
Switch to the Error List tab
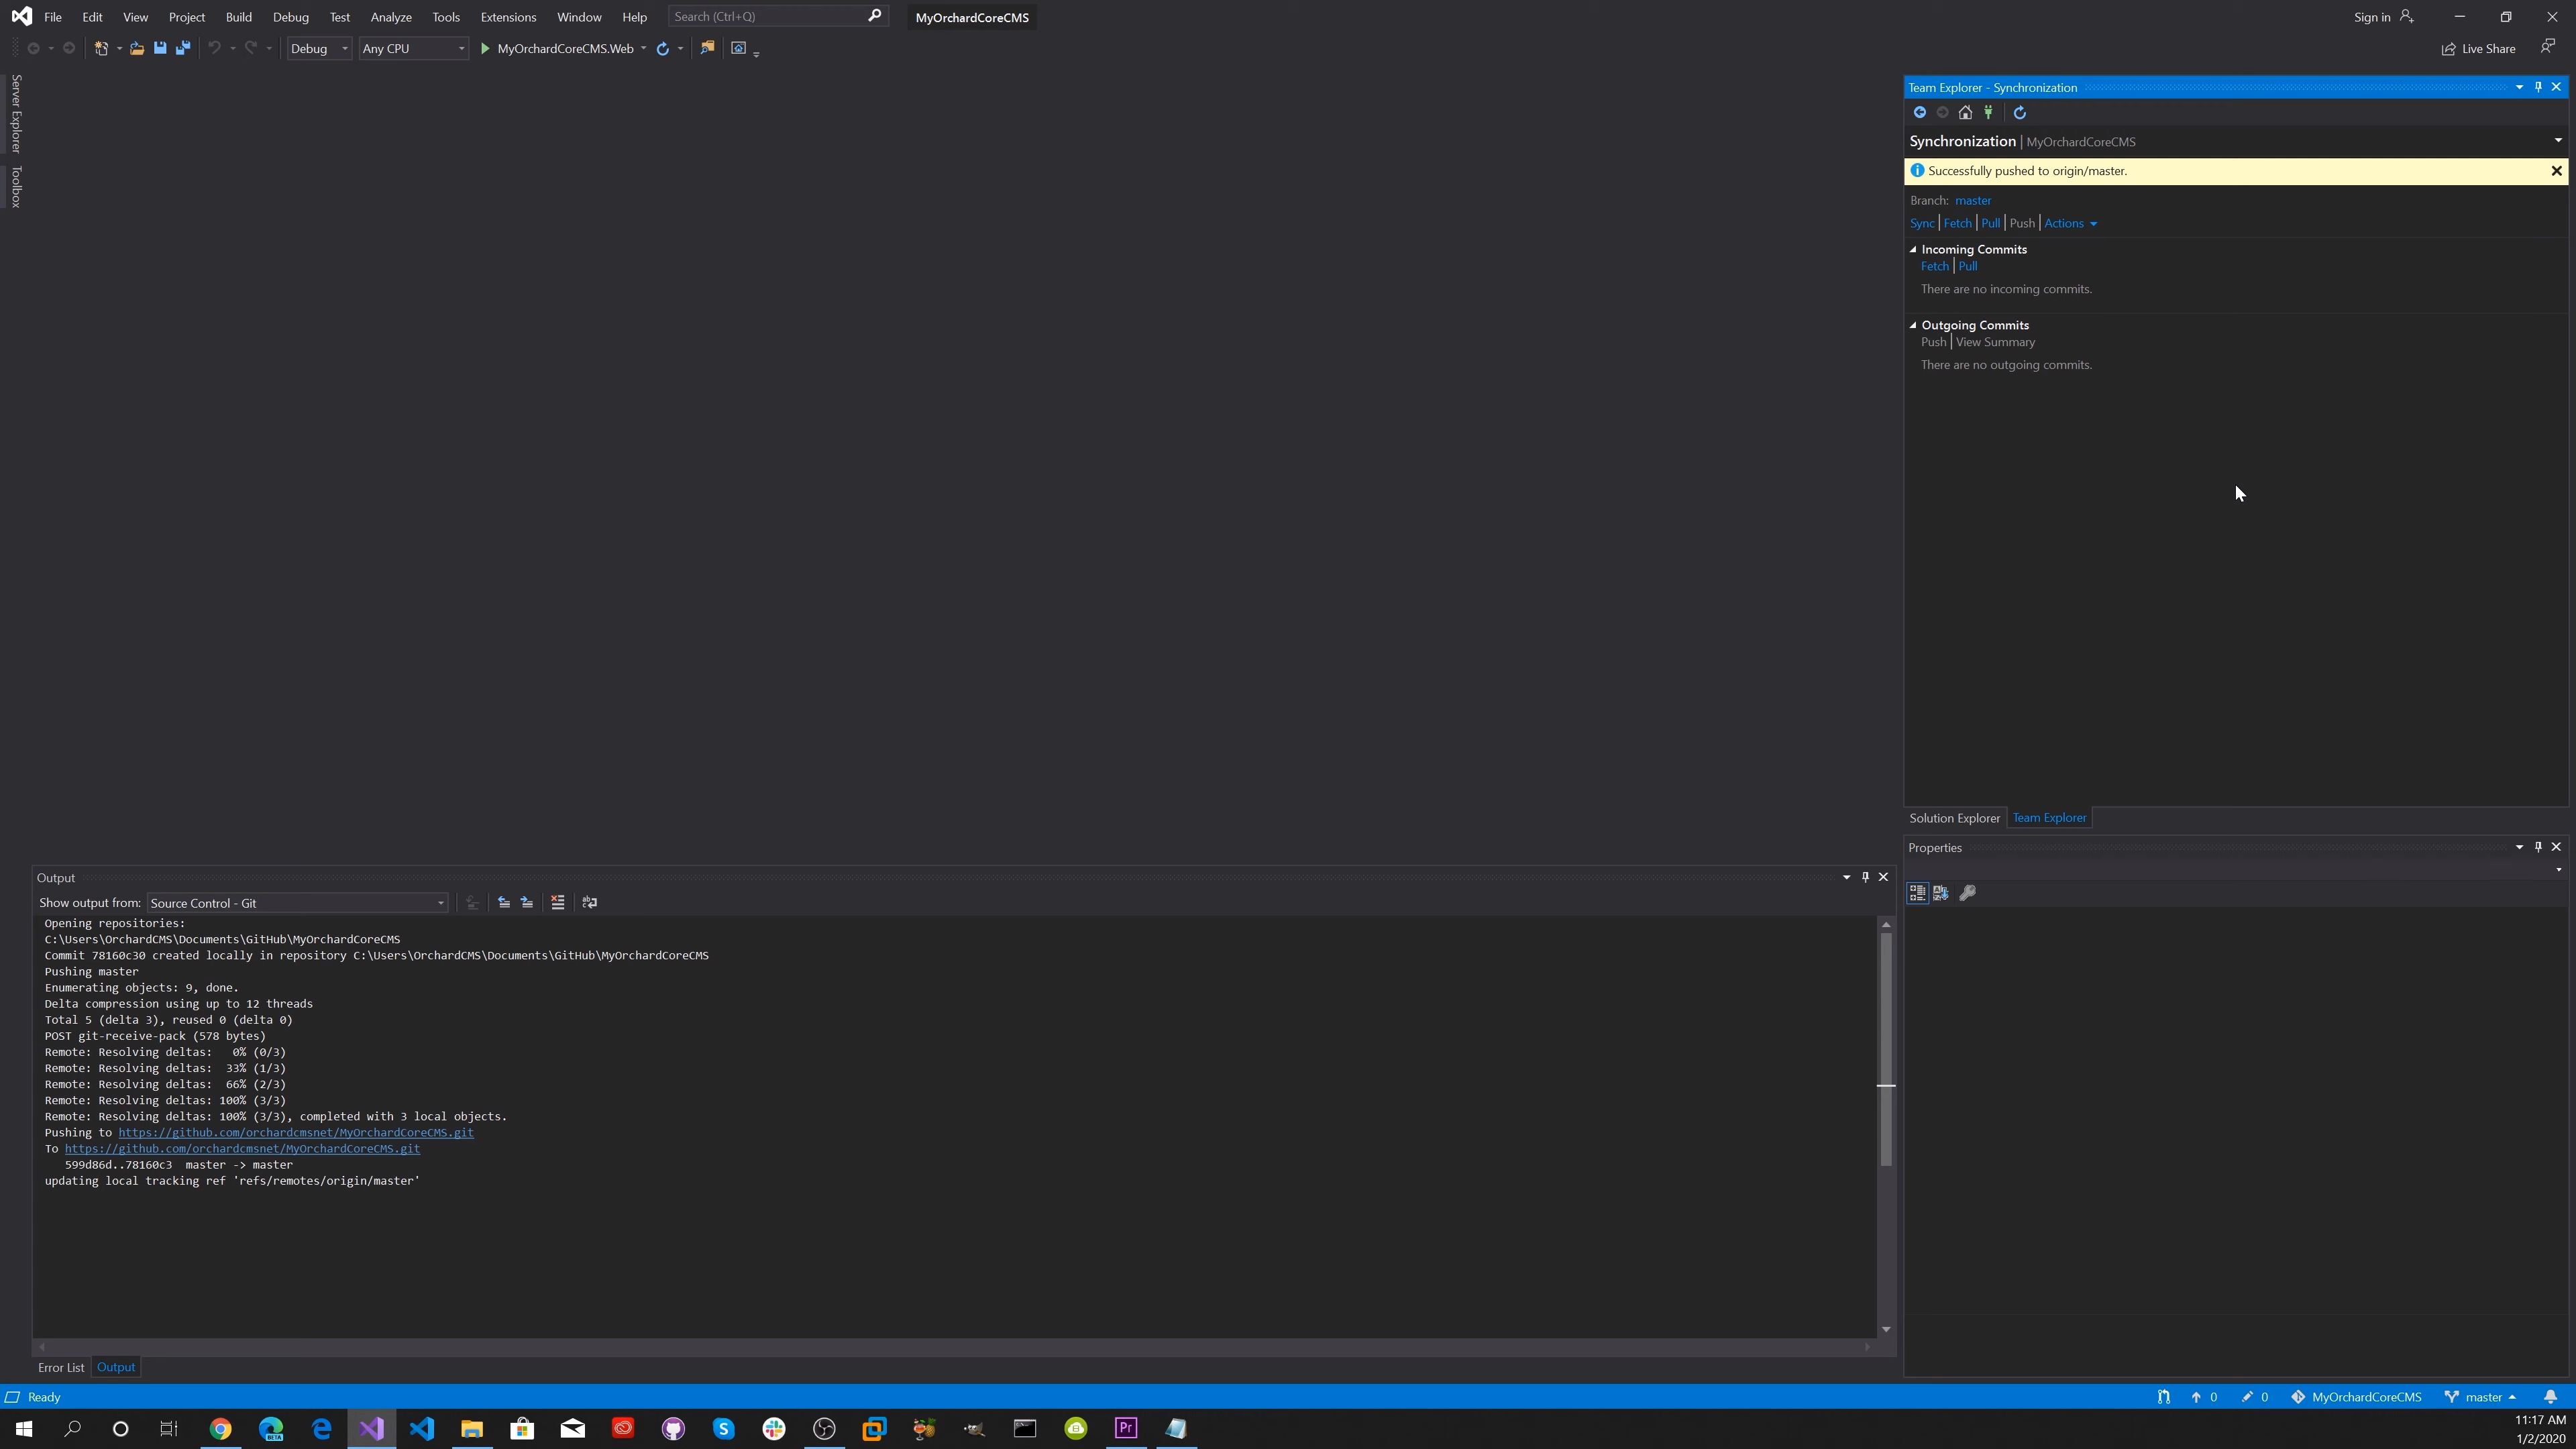61,1367
